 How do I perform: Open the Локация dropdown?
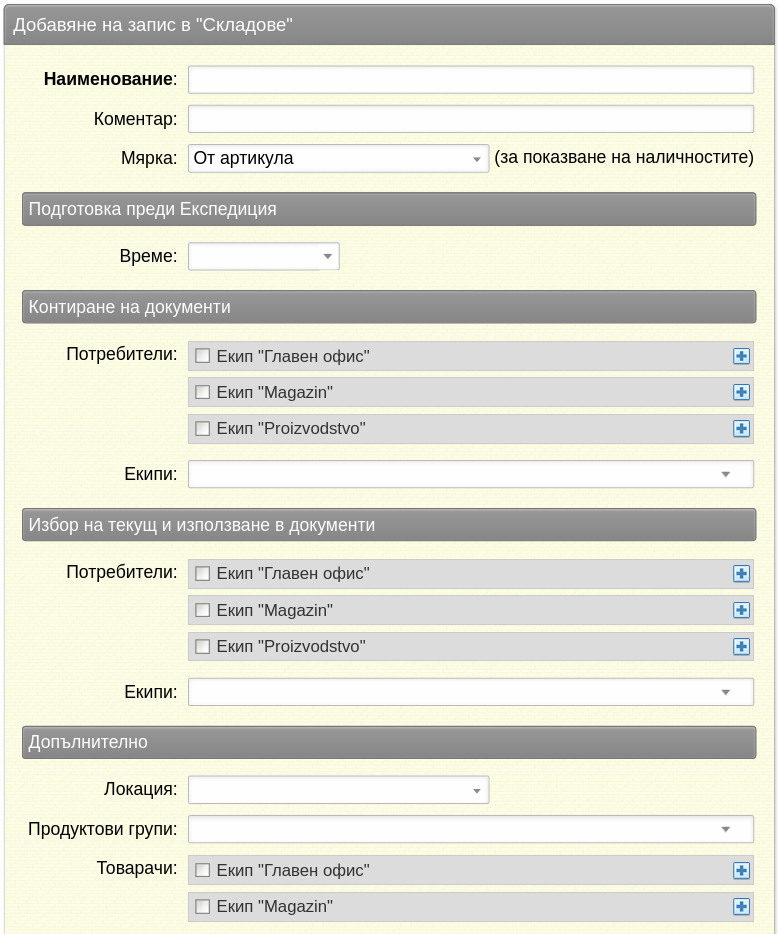pos(338,790)
